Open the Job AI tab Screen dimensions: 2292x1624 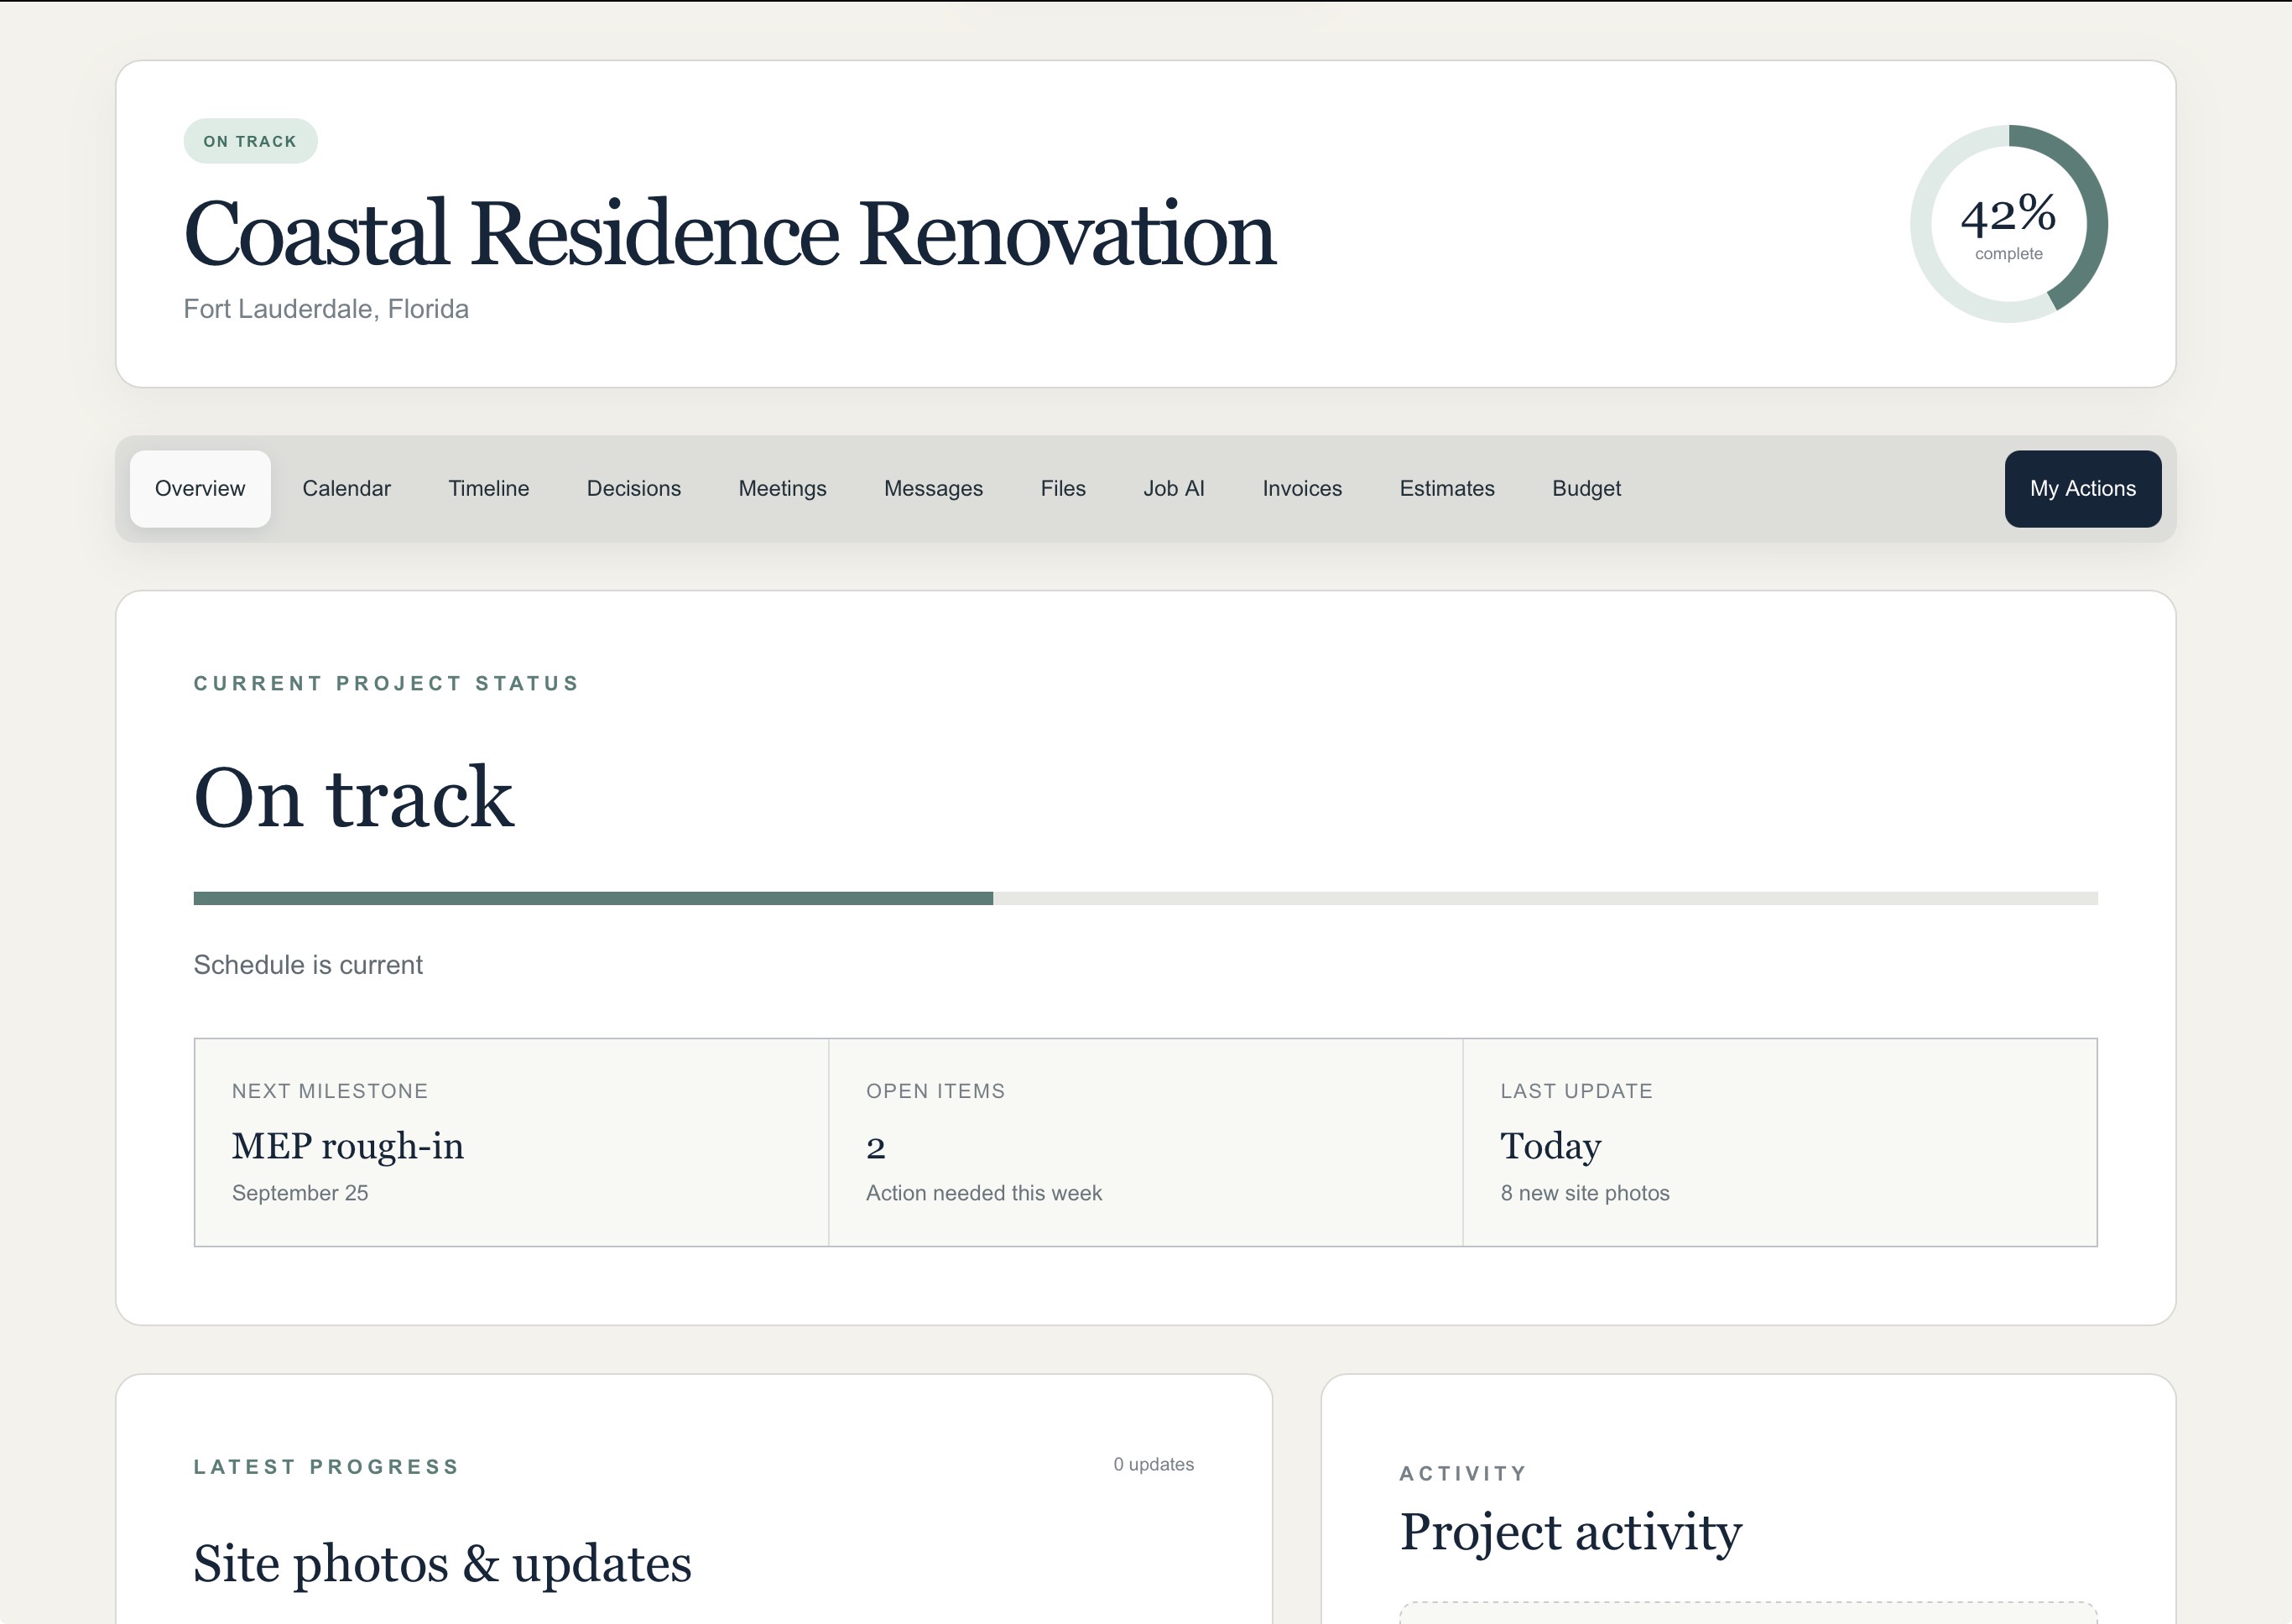click(x=1173, y=488)
